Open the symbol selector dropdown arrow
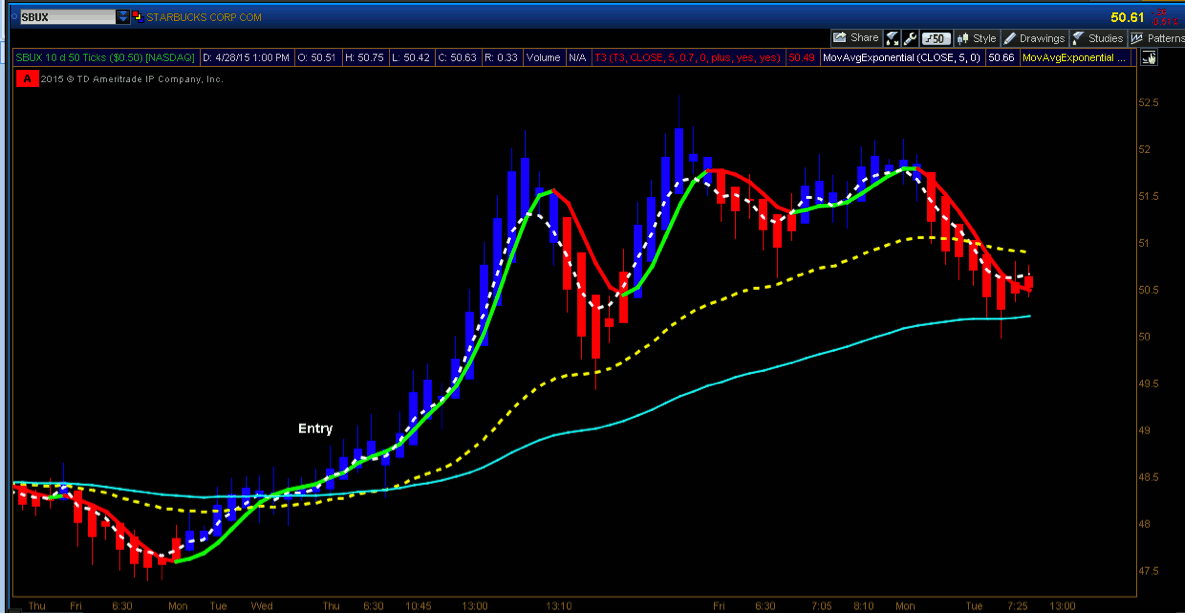This screenshot has width=1185, height=614. (123, 16)
